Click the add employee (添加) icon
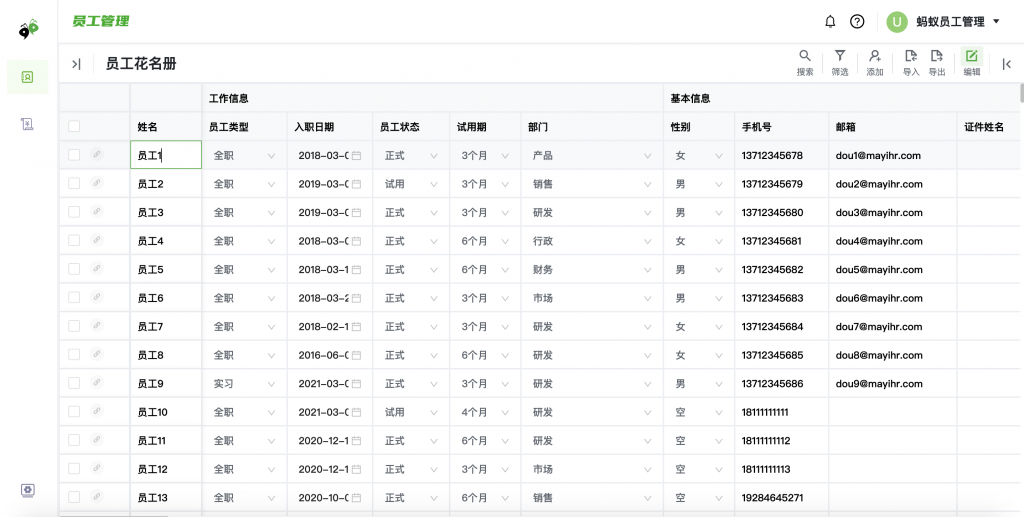1024x517 pixels. point(875,57)
